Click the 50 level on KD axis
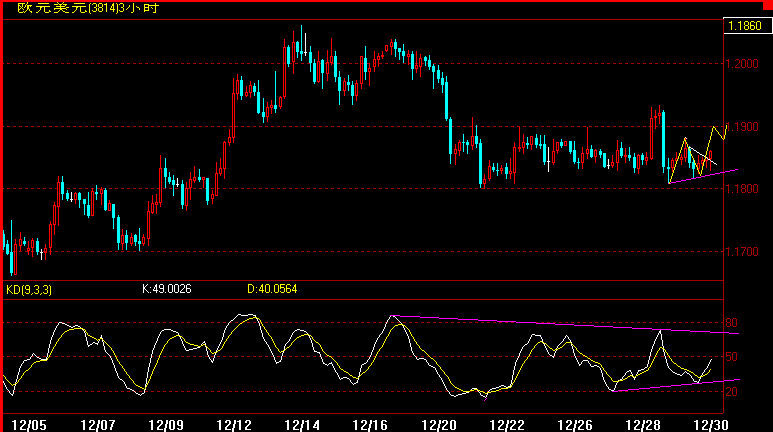773x432 pixels. (x=732, y=357)
